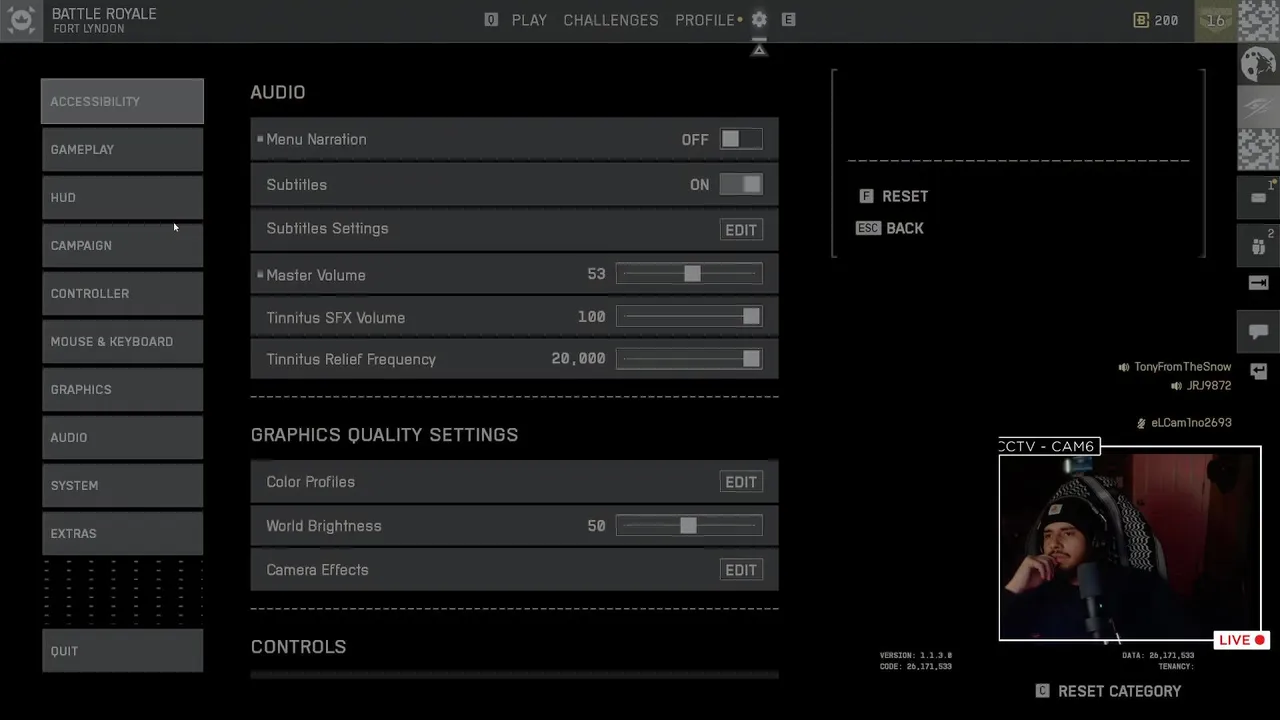Click the collapse sidebar arrow icon
Screen dimensions: 1280x720
click(1258, 284)
